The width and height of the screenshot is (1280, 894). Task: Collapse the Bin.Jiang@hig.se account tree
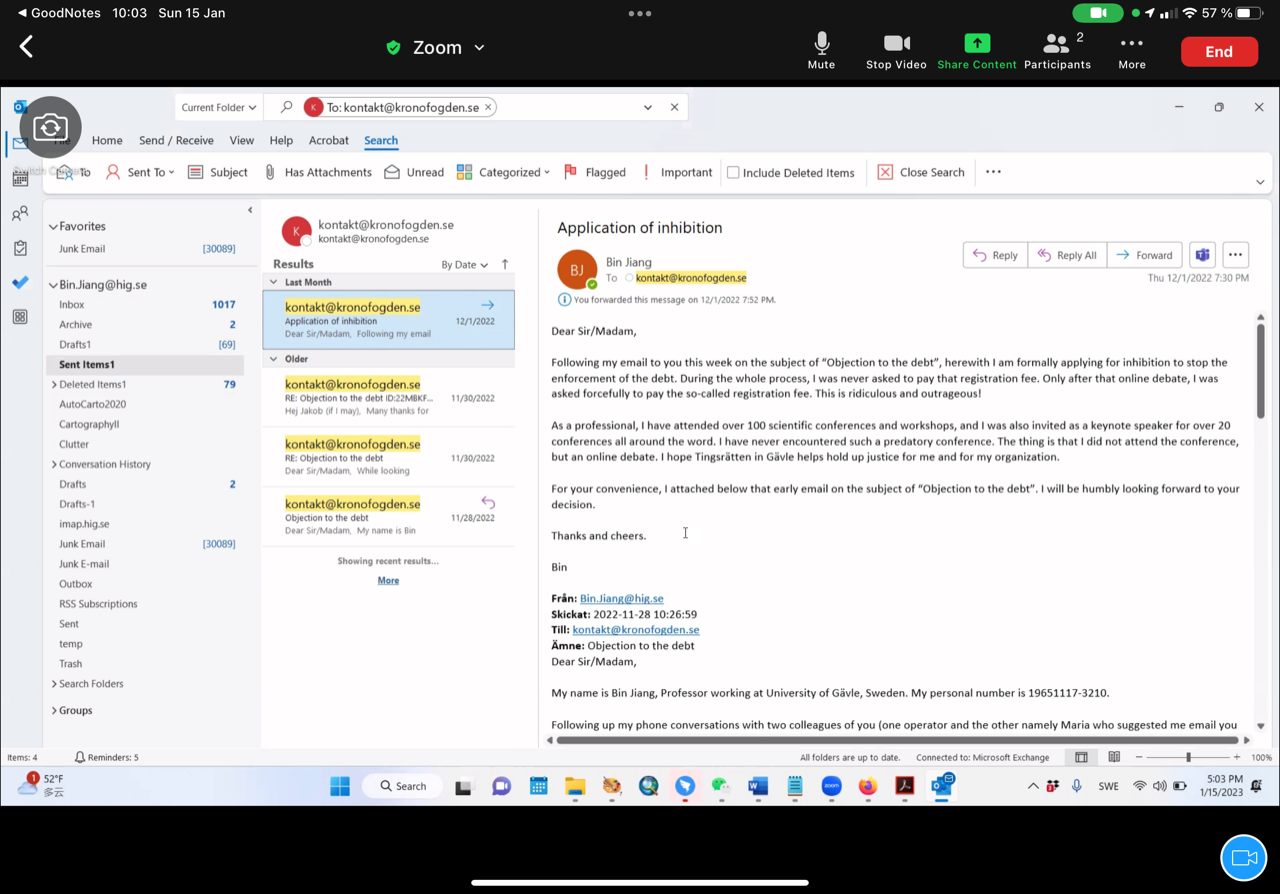pos(54,285)
